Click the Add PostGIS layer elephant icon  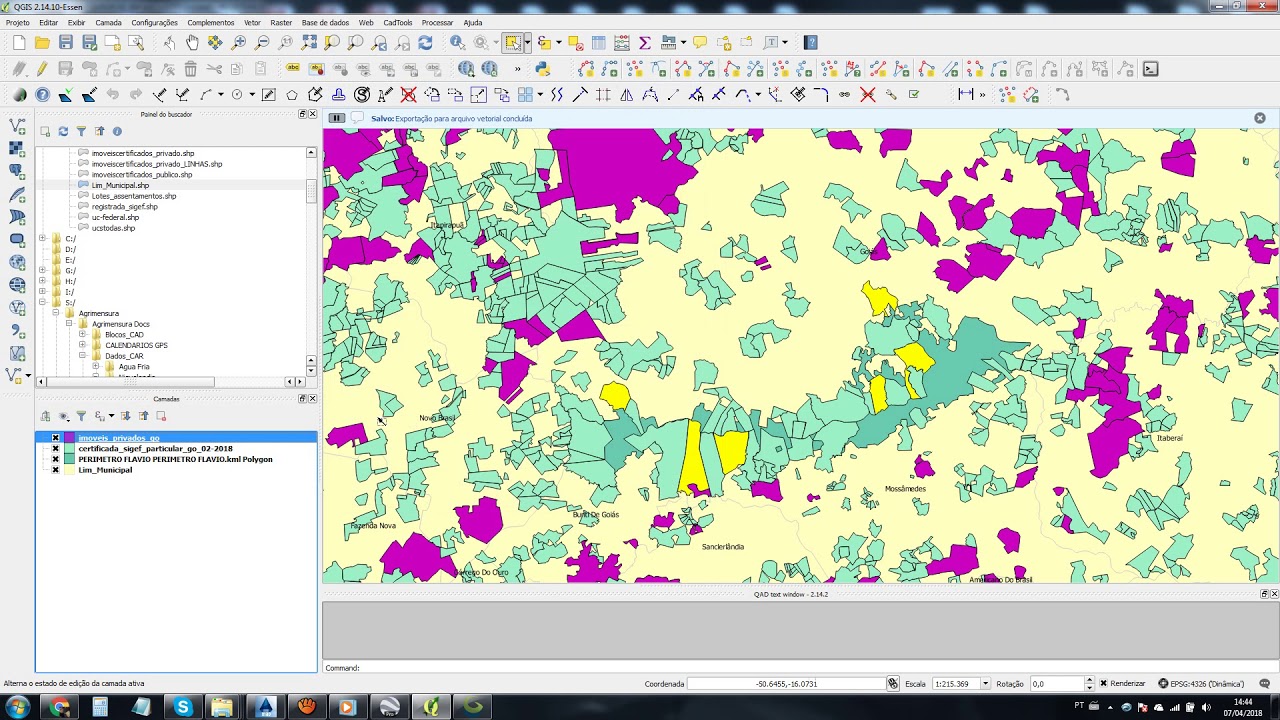click(x=17, y=171)
